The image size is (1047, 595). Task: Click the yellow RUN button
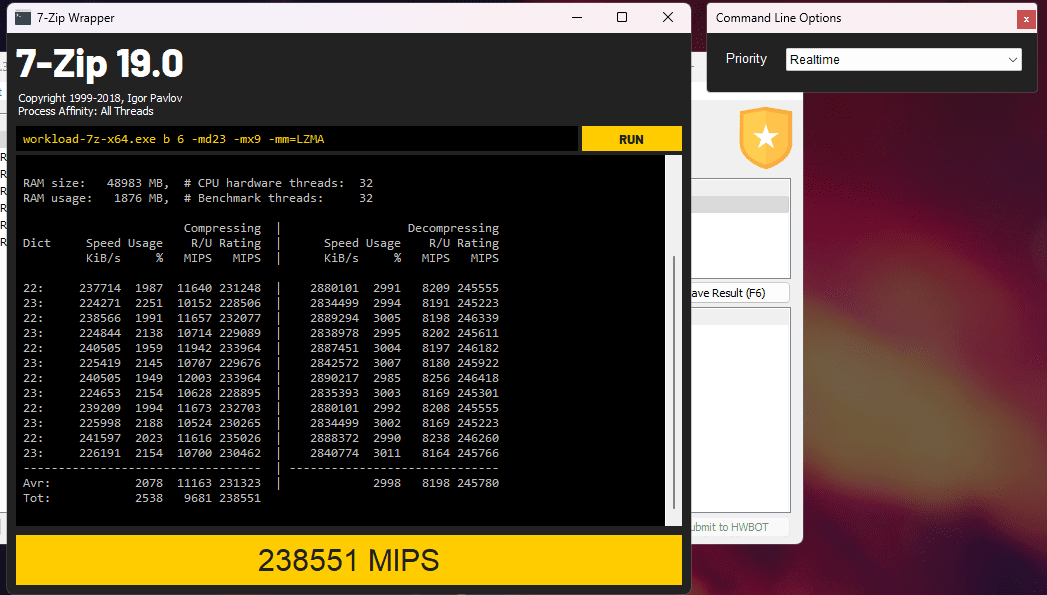pyautogui.click(x=631, y=139)
